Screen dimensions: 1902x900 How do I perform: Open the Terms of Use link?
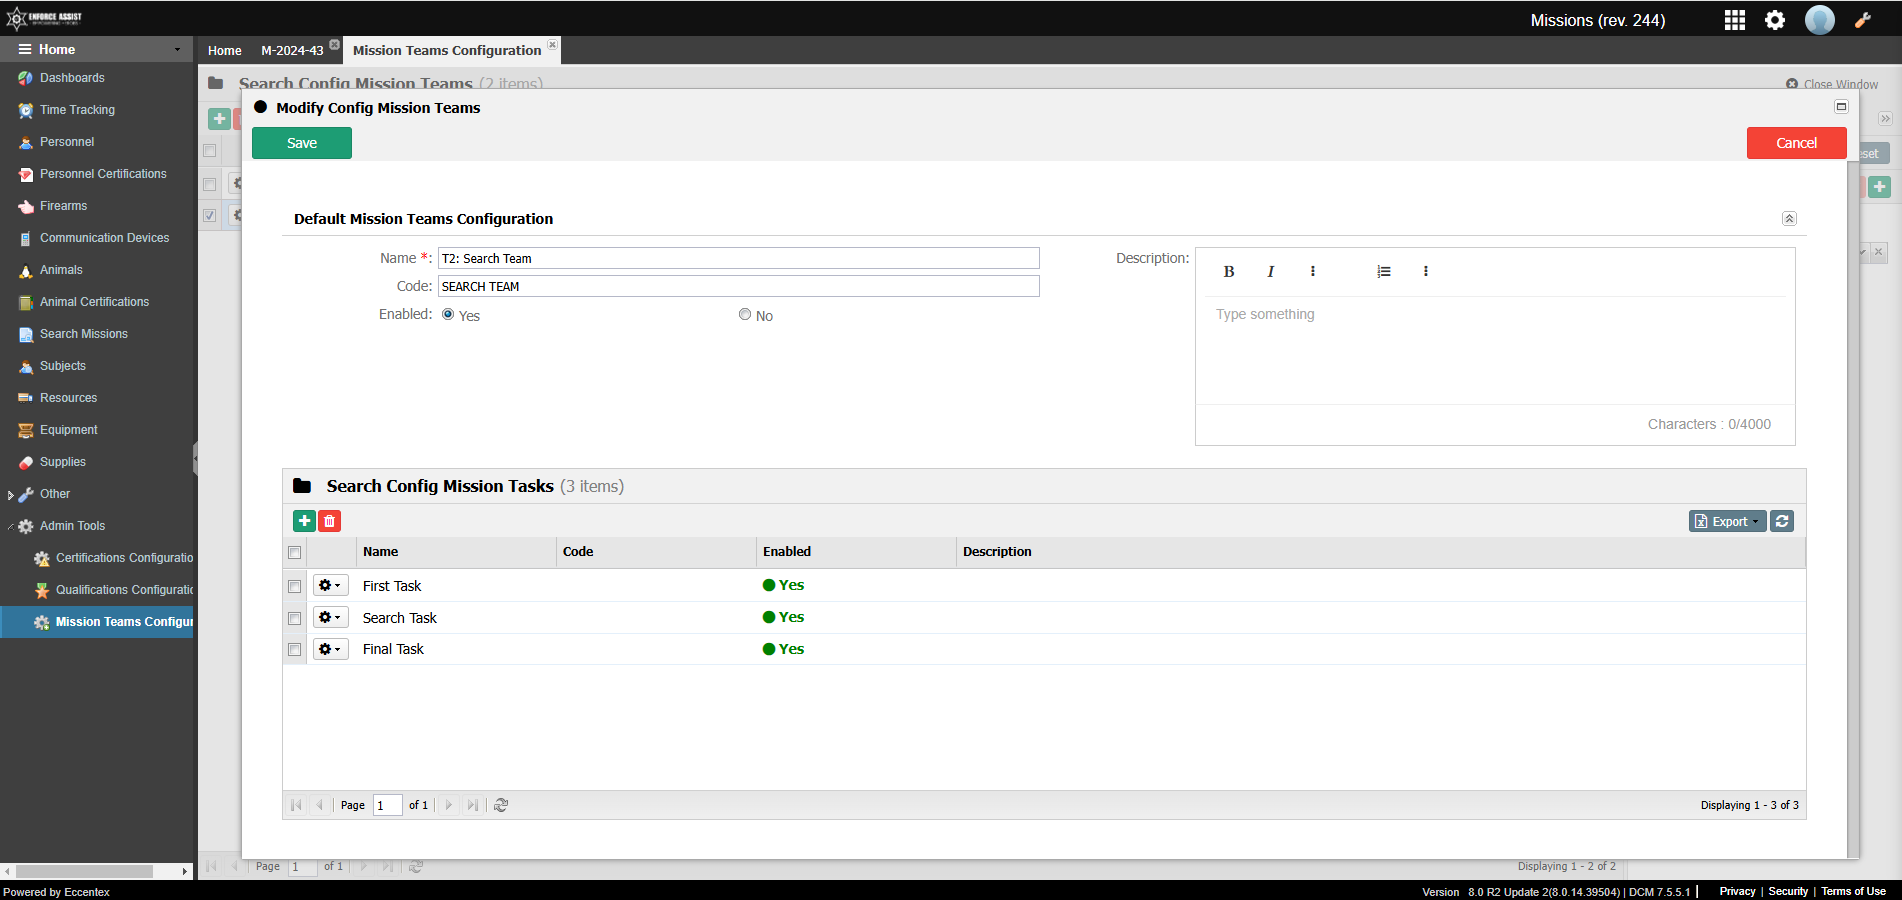(1853, 891)
